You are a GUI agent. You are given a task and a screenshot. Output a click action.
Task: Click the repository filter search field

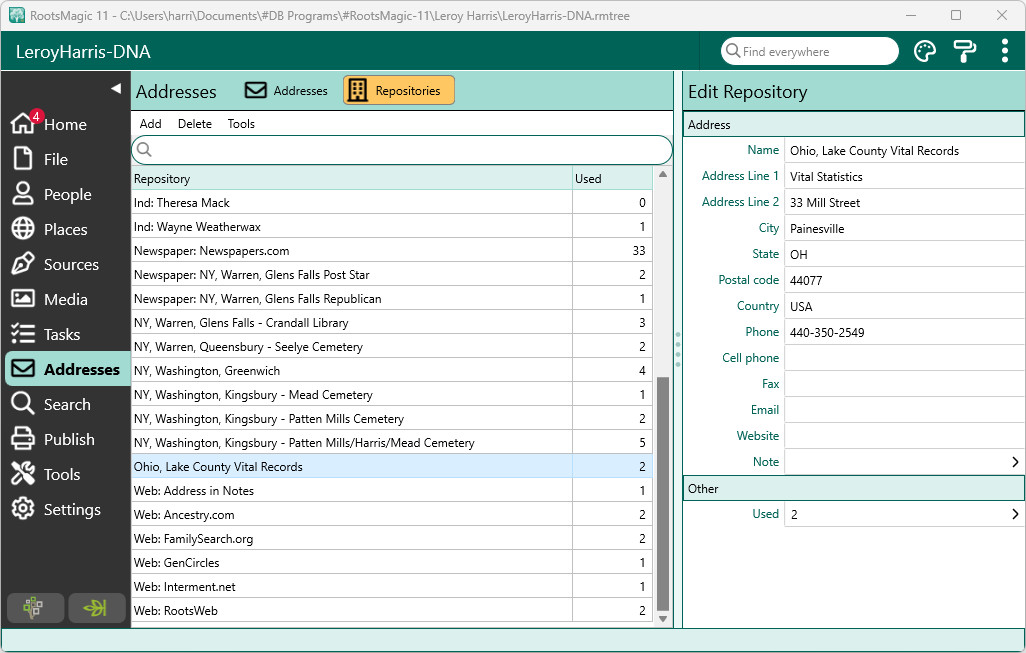click(x=402, y=150)
